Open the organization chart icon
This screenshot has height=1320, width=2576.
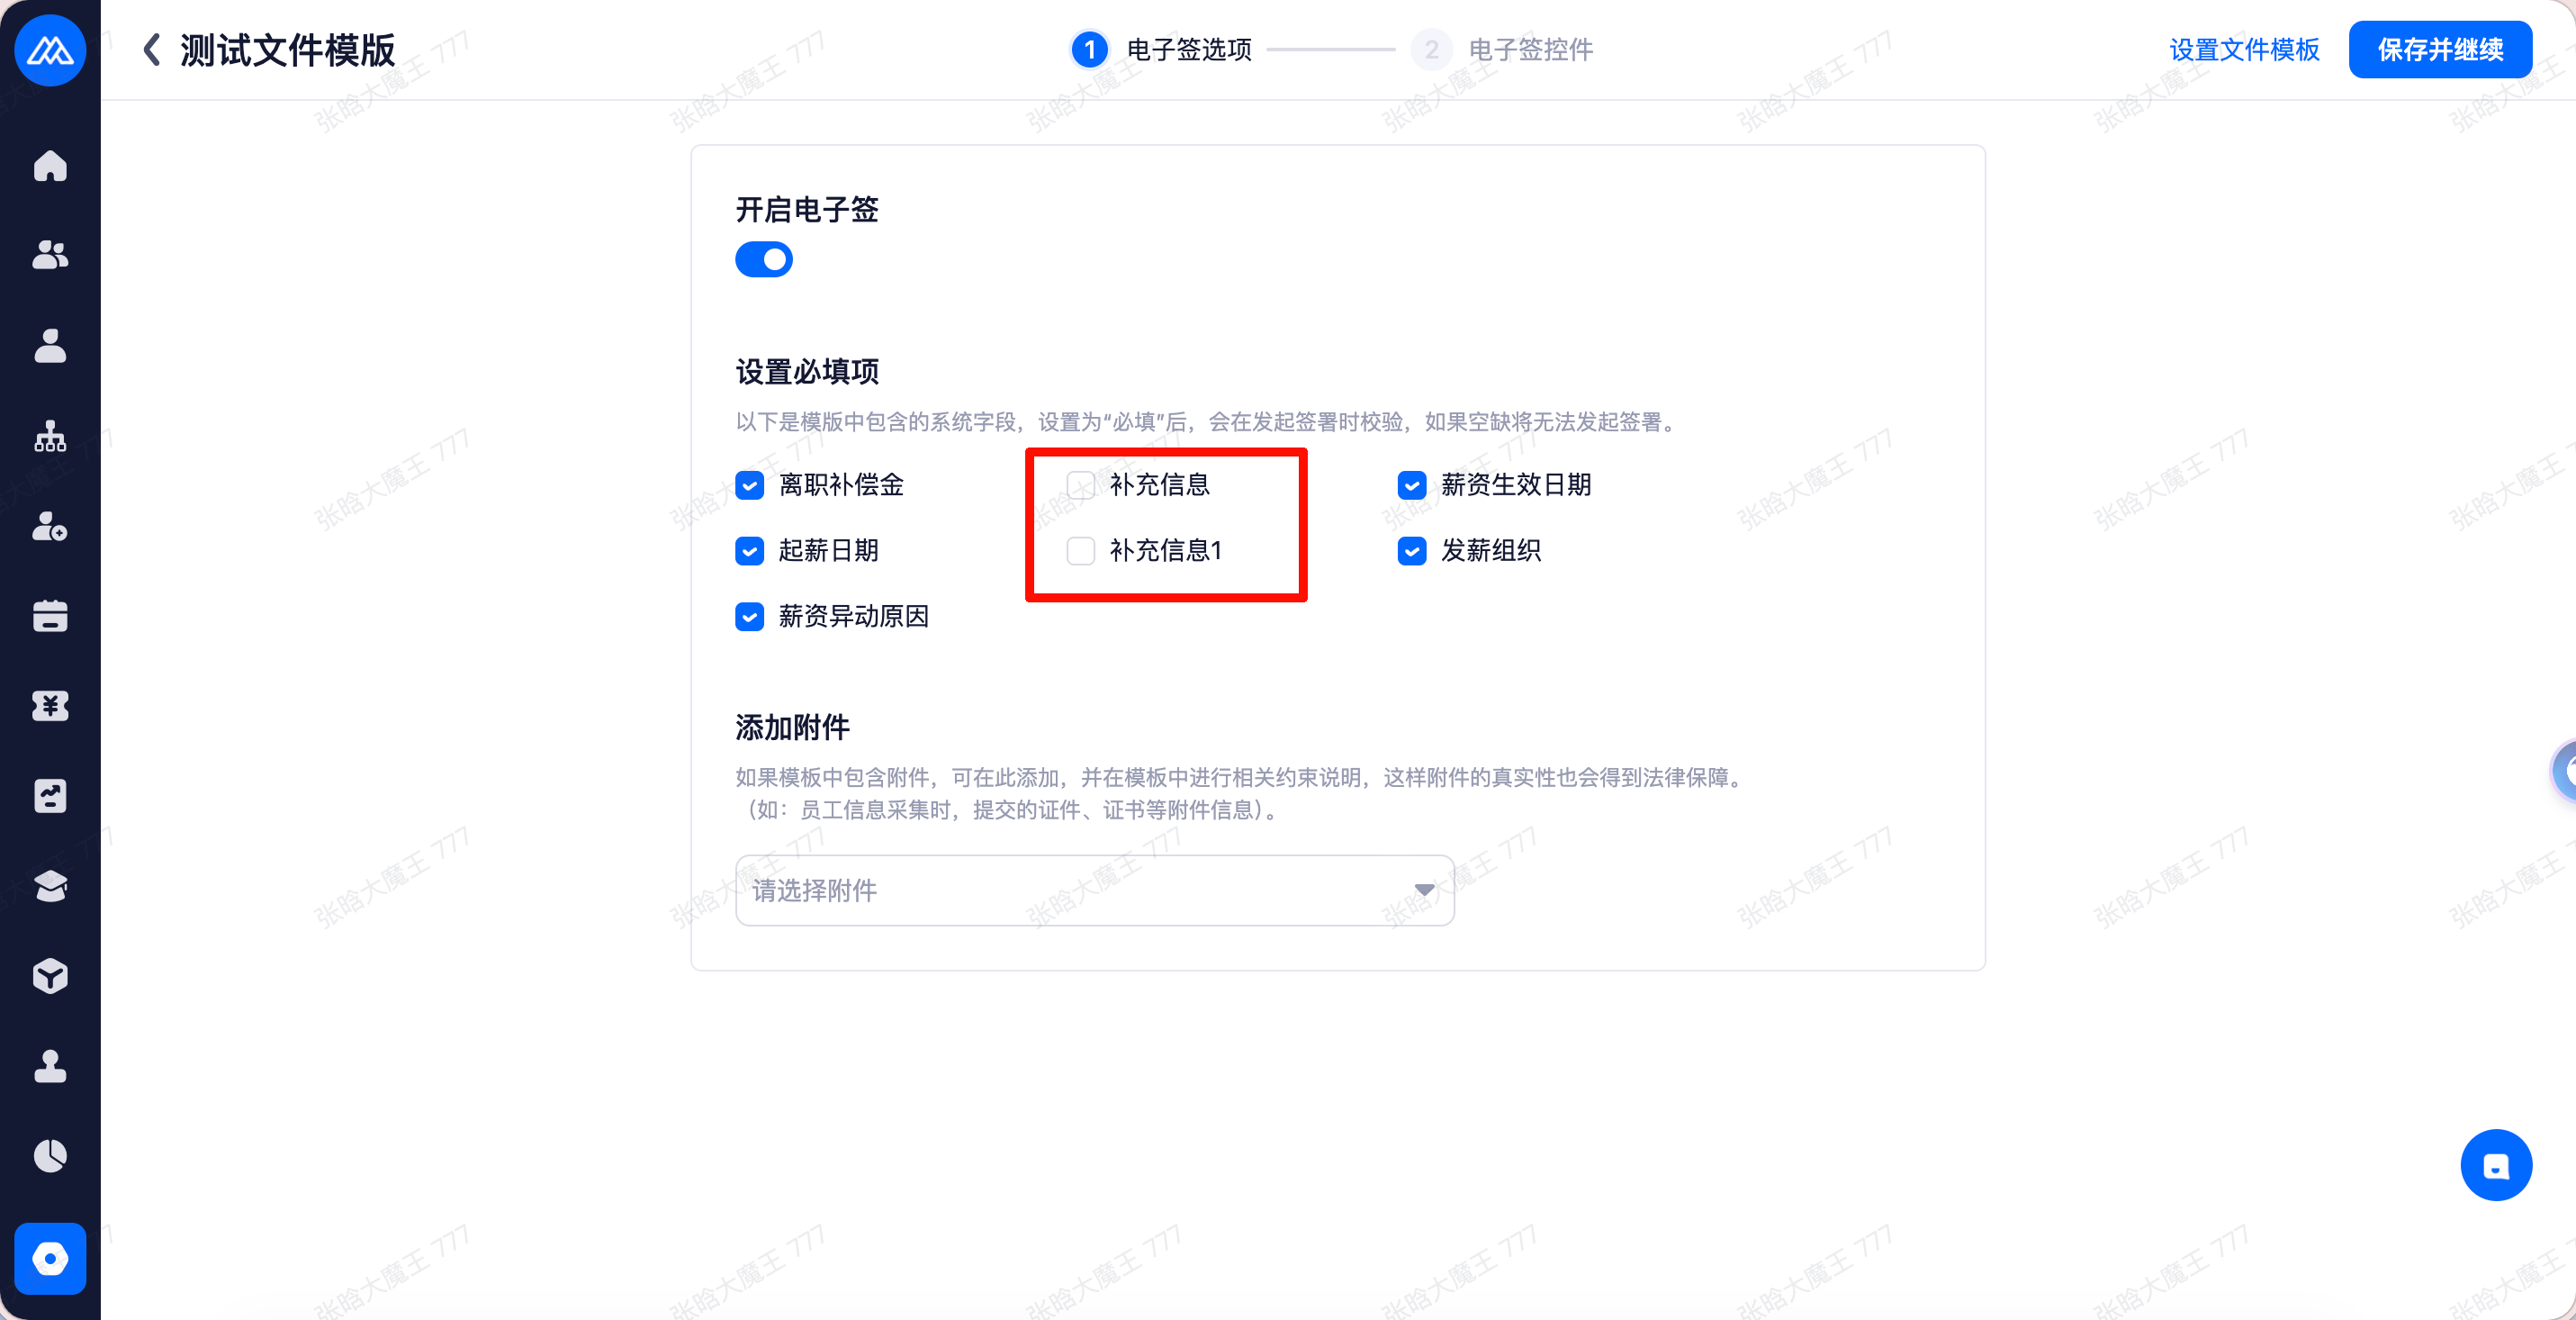pos(50,436)
